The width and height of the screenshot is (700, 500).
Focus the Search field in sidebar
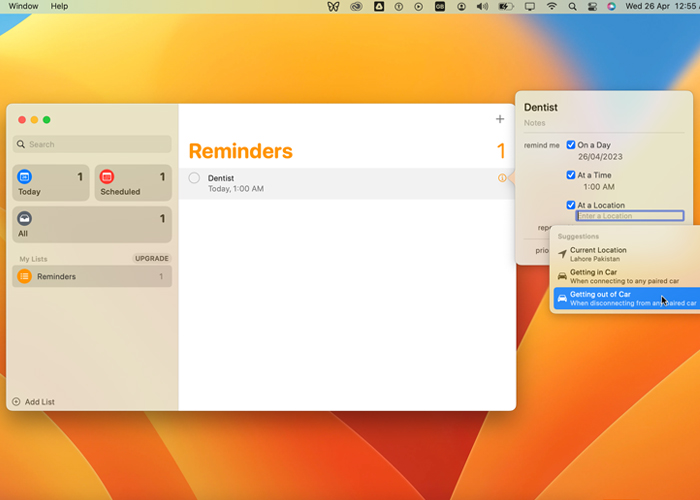92,144
